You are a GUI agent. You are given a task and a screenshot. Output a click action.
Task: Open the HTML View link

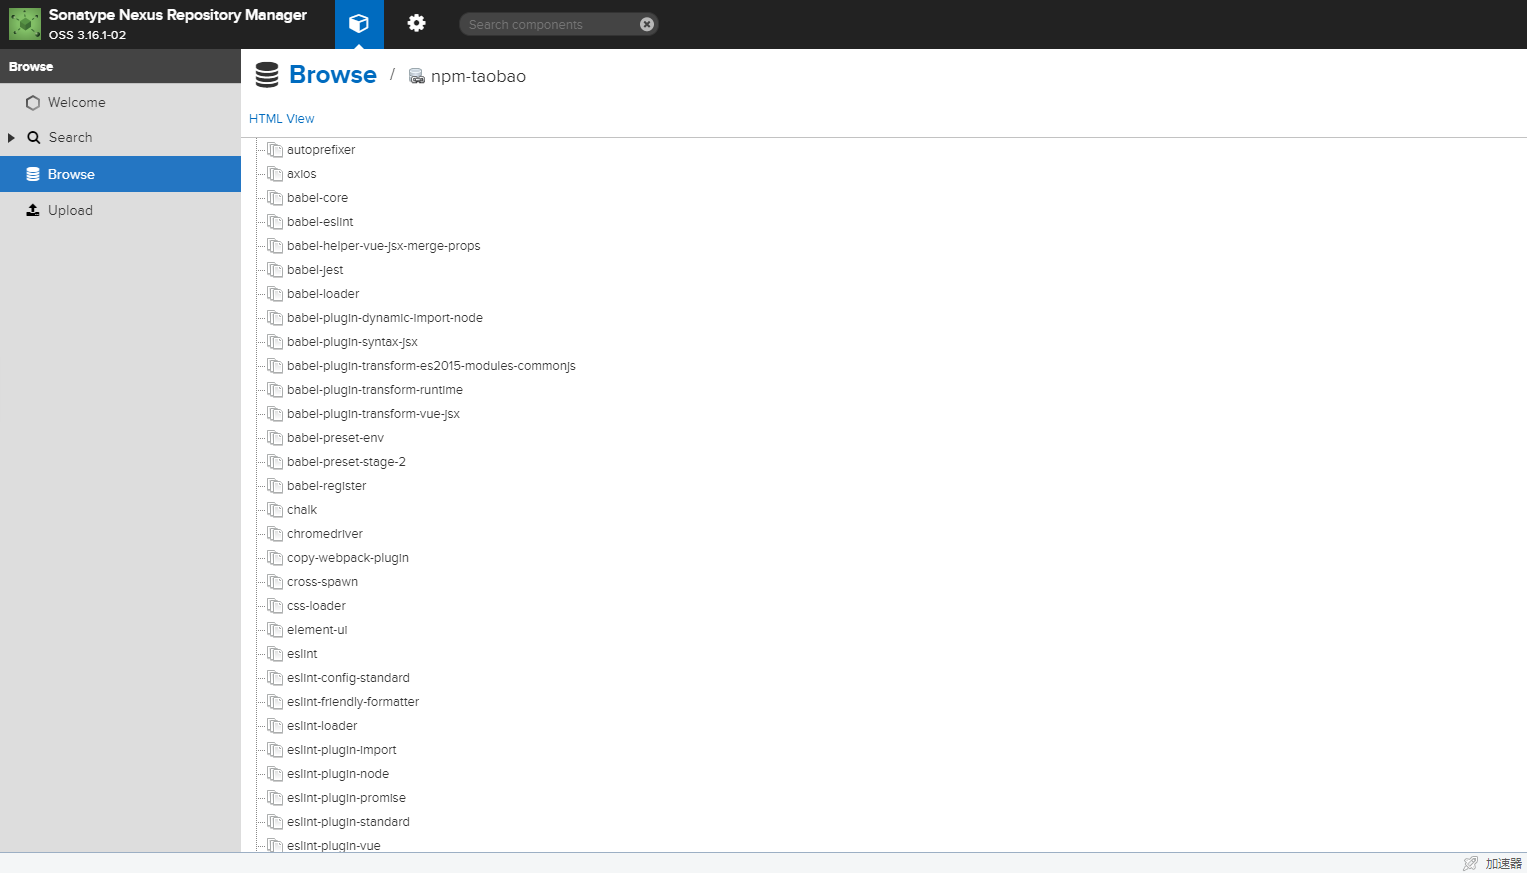281,118
